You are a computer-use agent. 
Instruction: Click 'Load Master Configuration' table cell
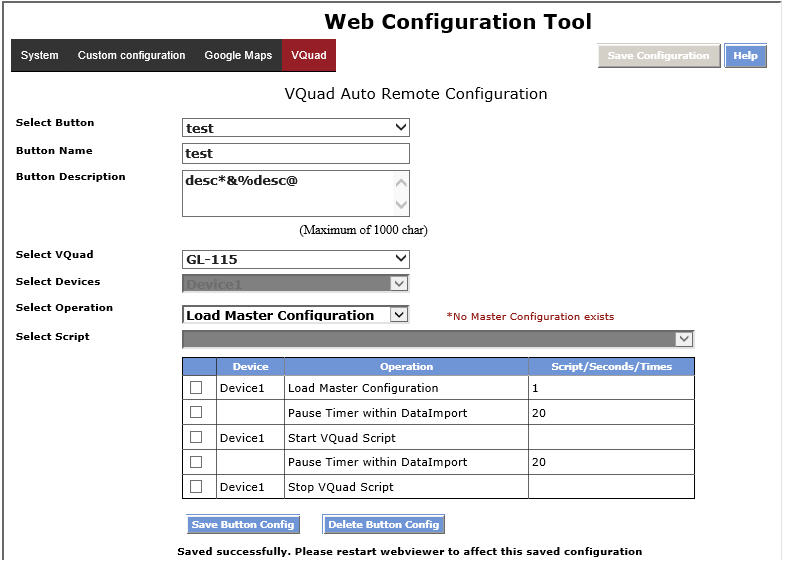407,388
